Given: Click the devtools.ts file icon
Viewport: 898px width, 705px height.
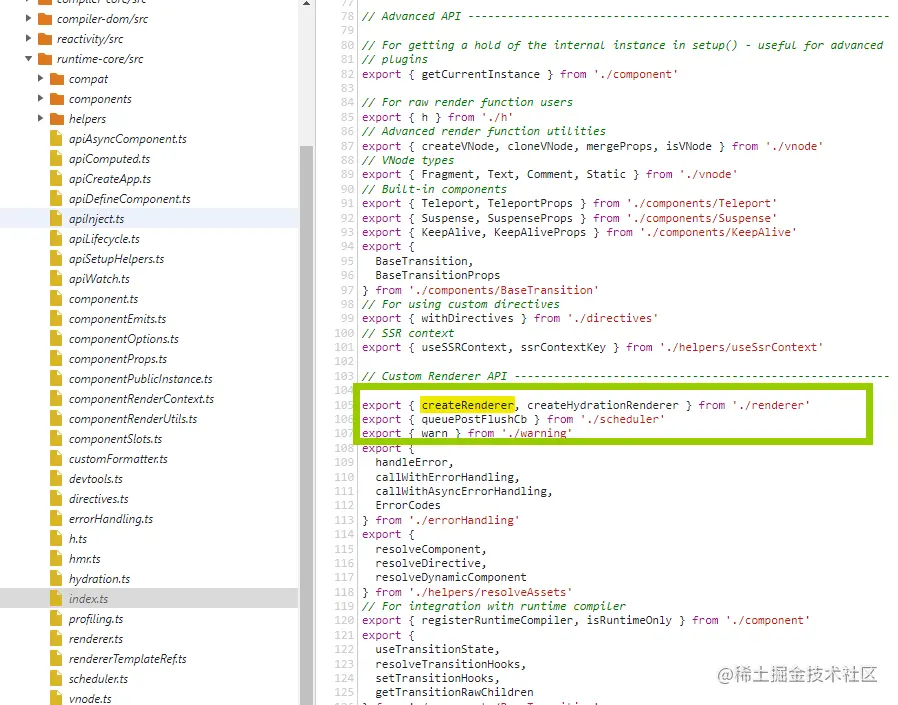Looking at the screenshot, I should pyautogui.click(x=56, y=479).
